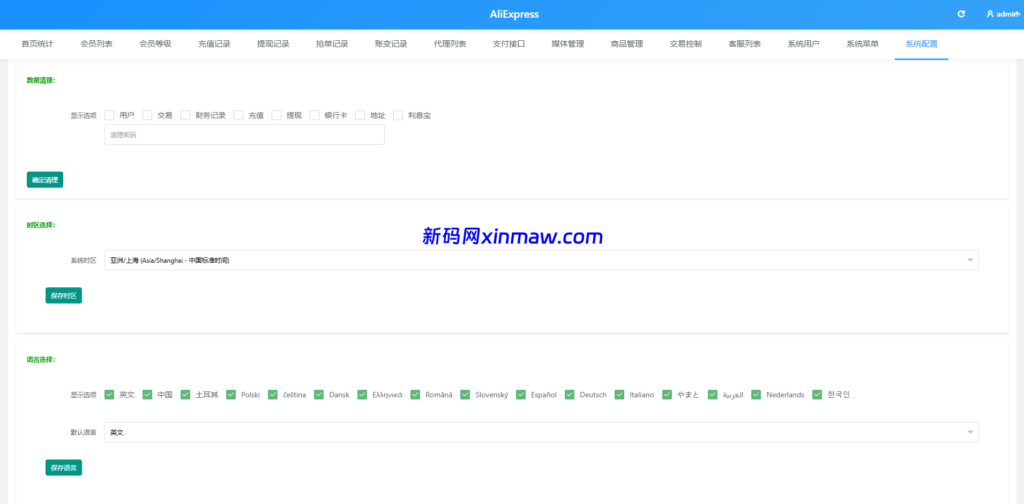
Task: Open the 默认语言 dropdown
Action: (x=541, y=432)
